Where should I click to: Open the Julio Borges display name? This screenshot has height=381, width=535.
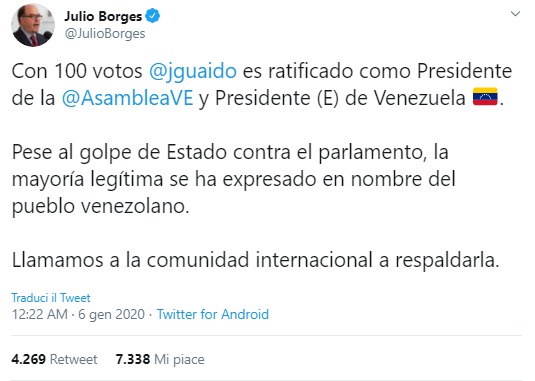(x=103, y=16)
